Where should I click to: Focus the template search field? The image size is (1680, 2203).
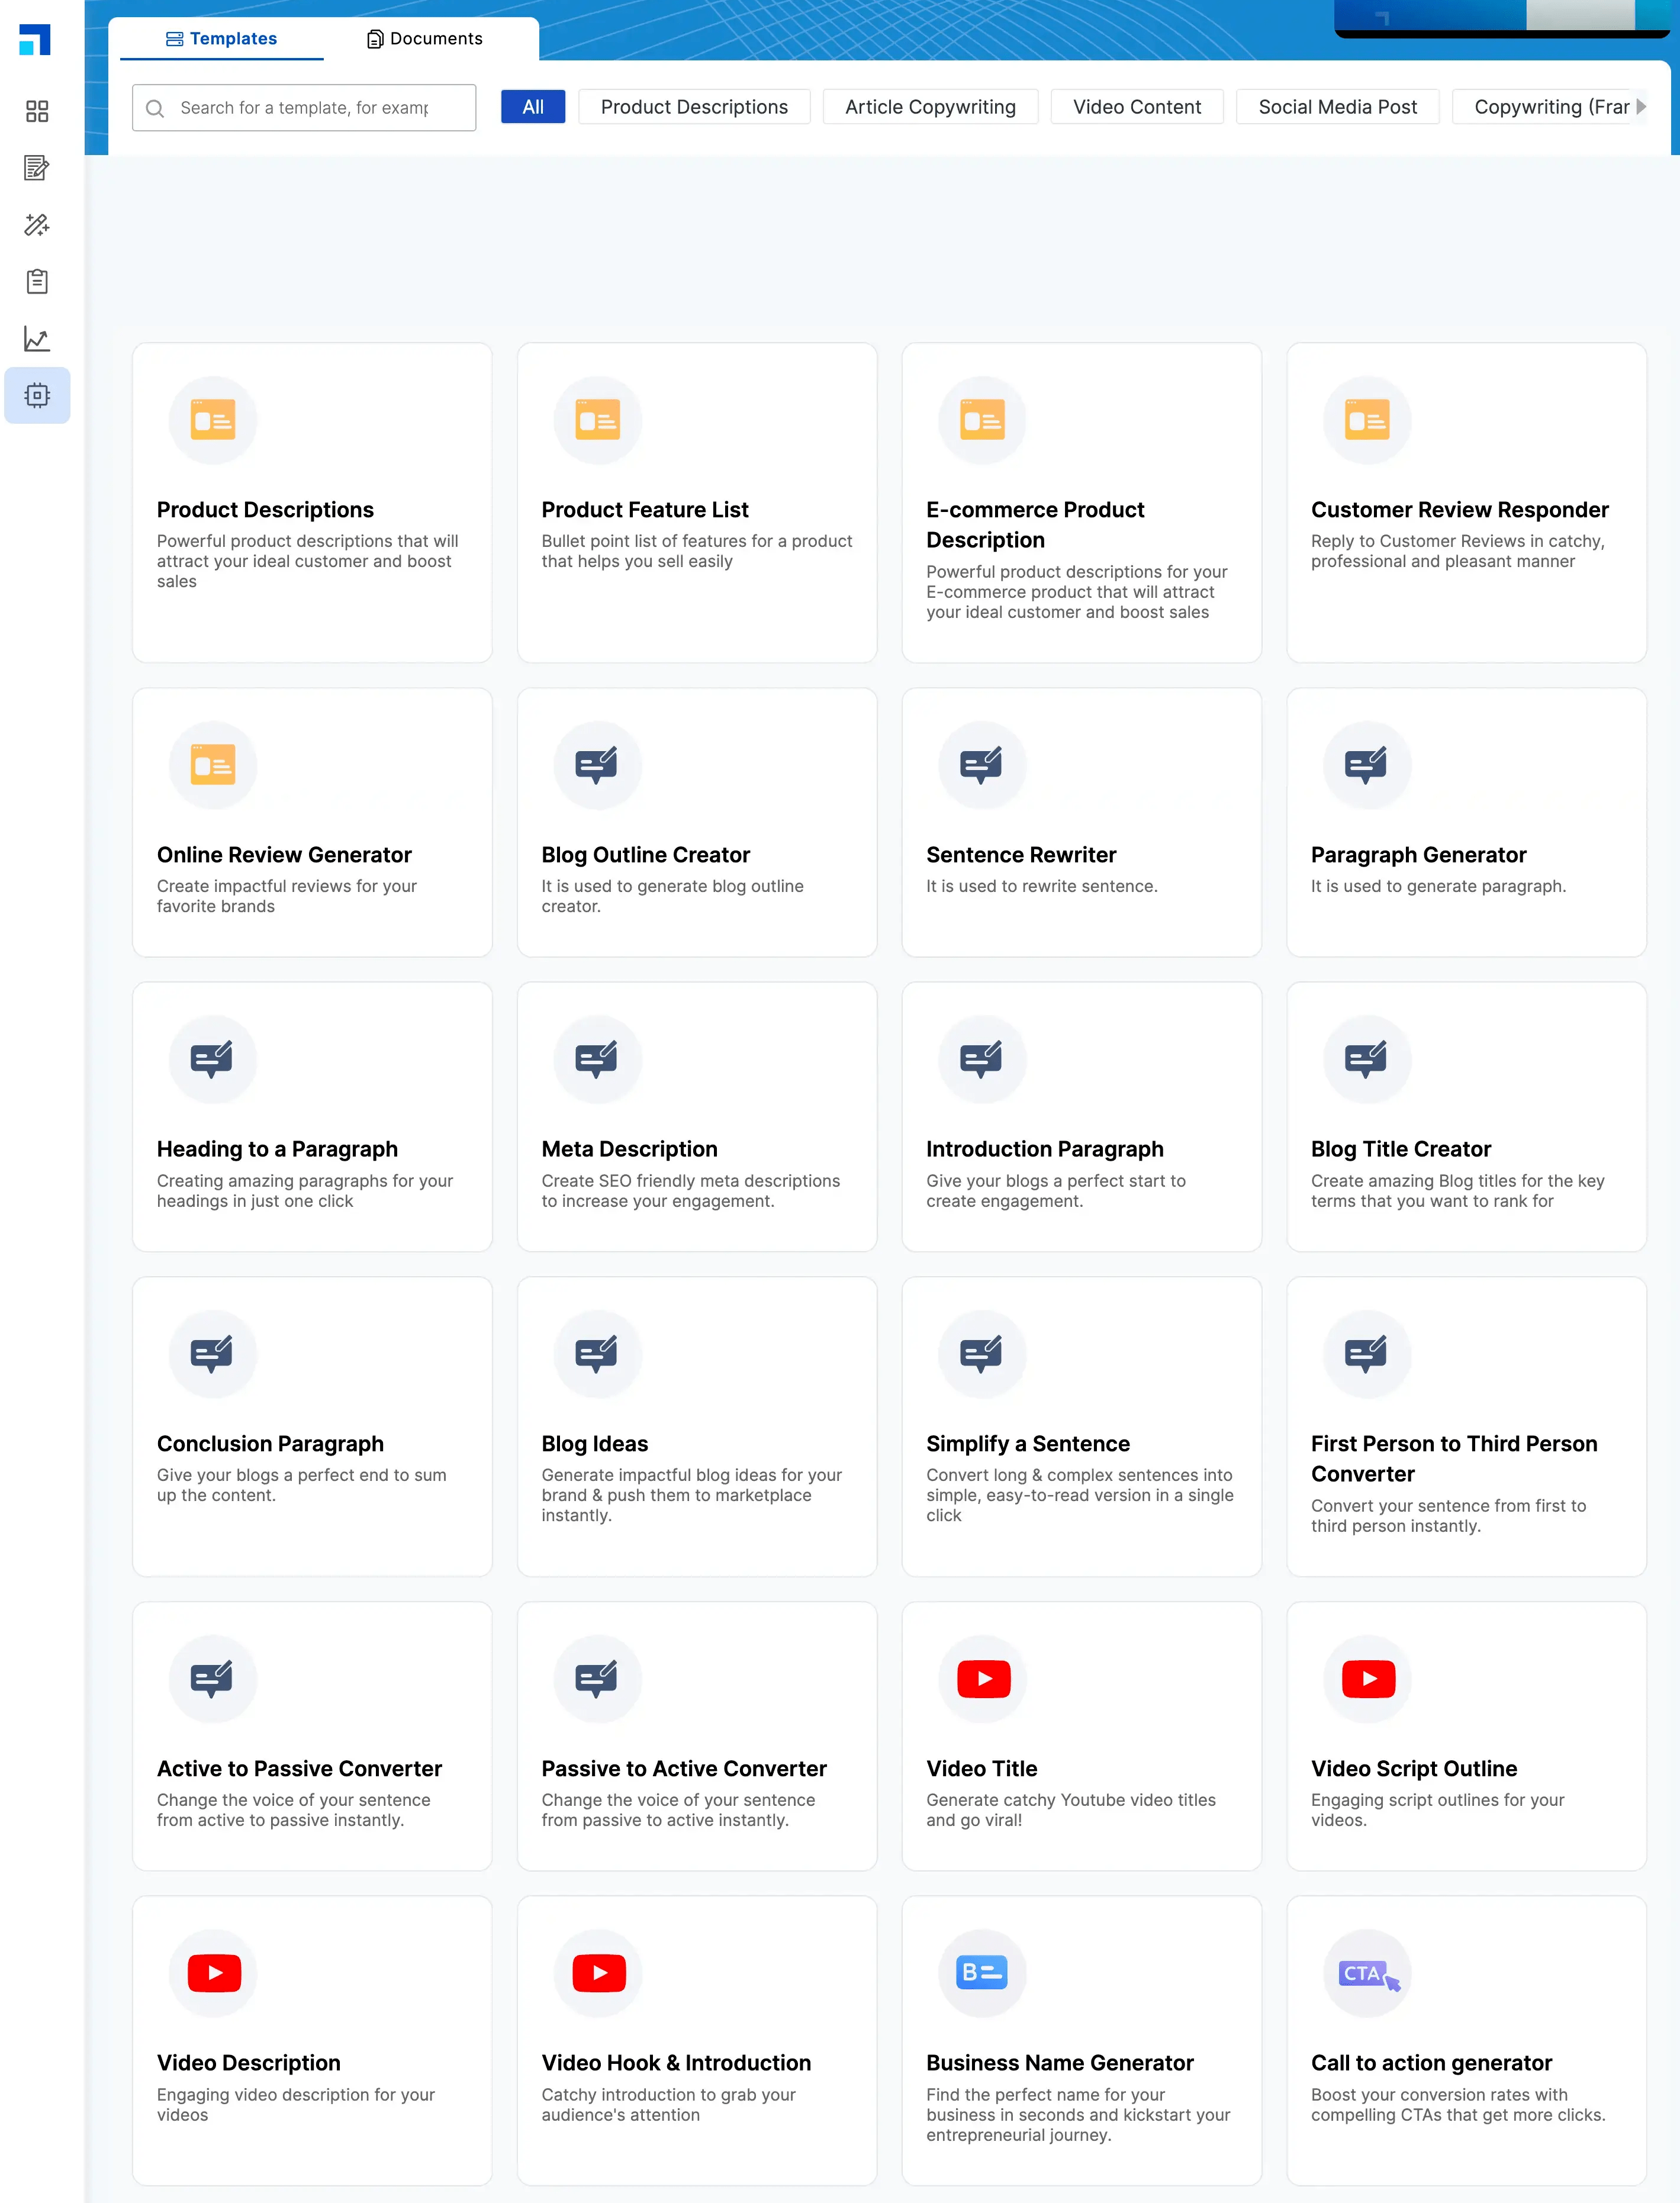click(304, 108)
